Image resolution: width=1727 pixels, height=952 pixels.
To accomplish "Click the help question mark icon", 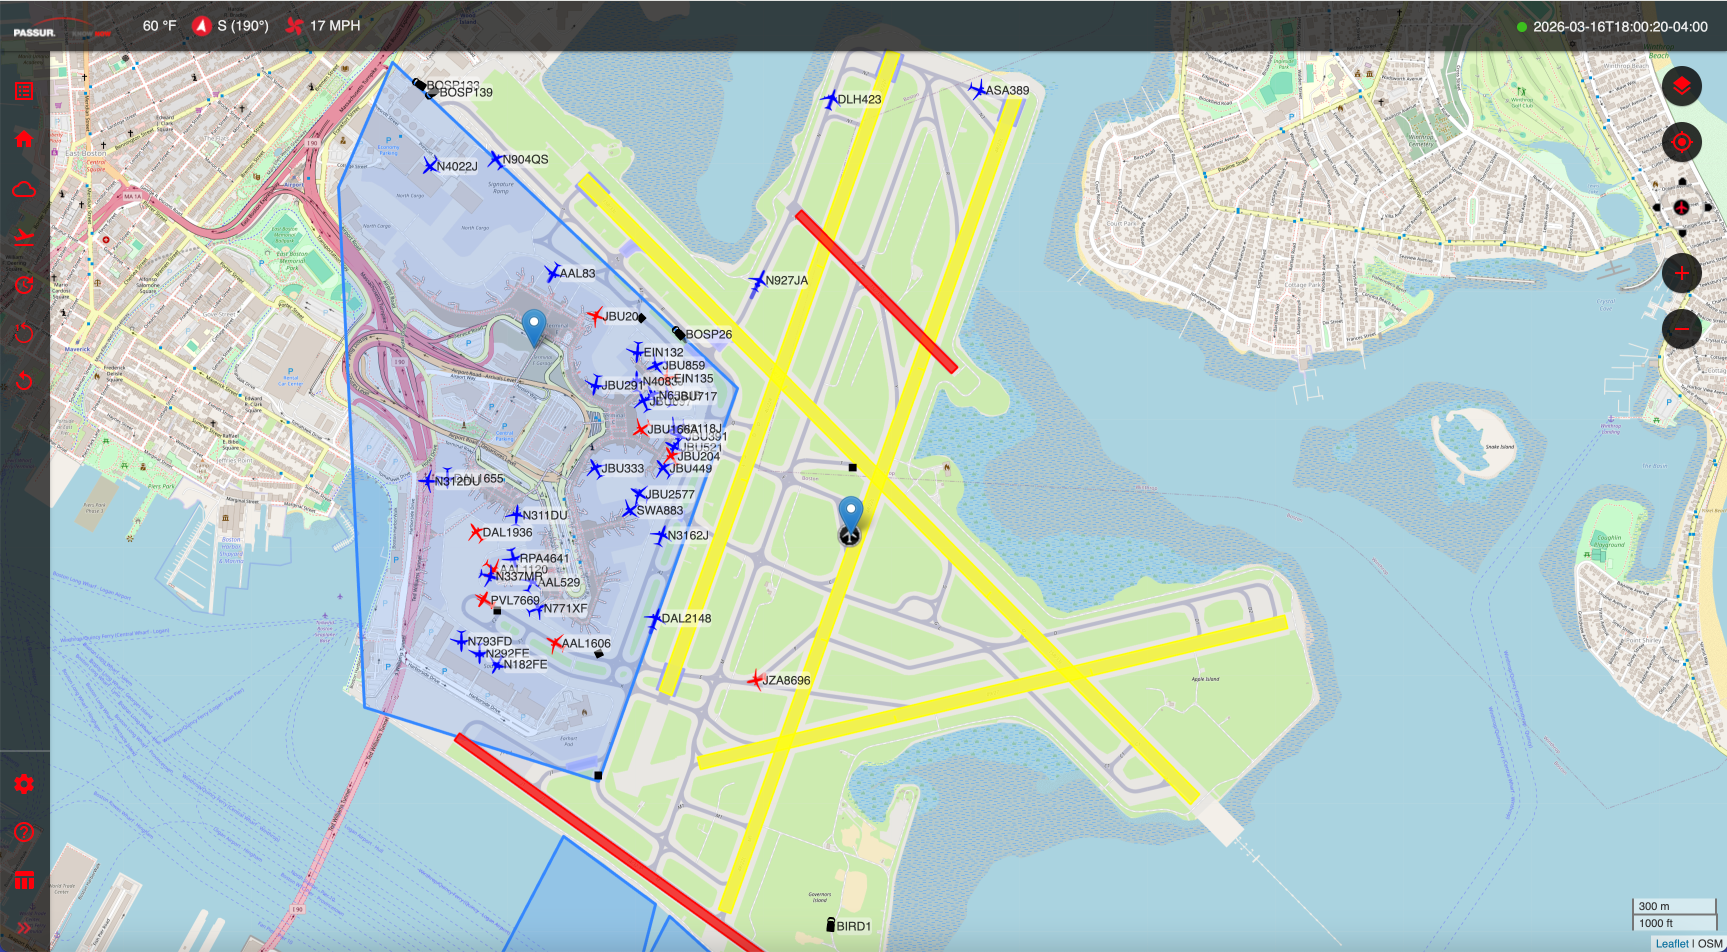I will coord(24,832).
